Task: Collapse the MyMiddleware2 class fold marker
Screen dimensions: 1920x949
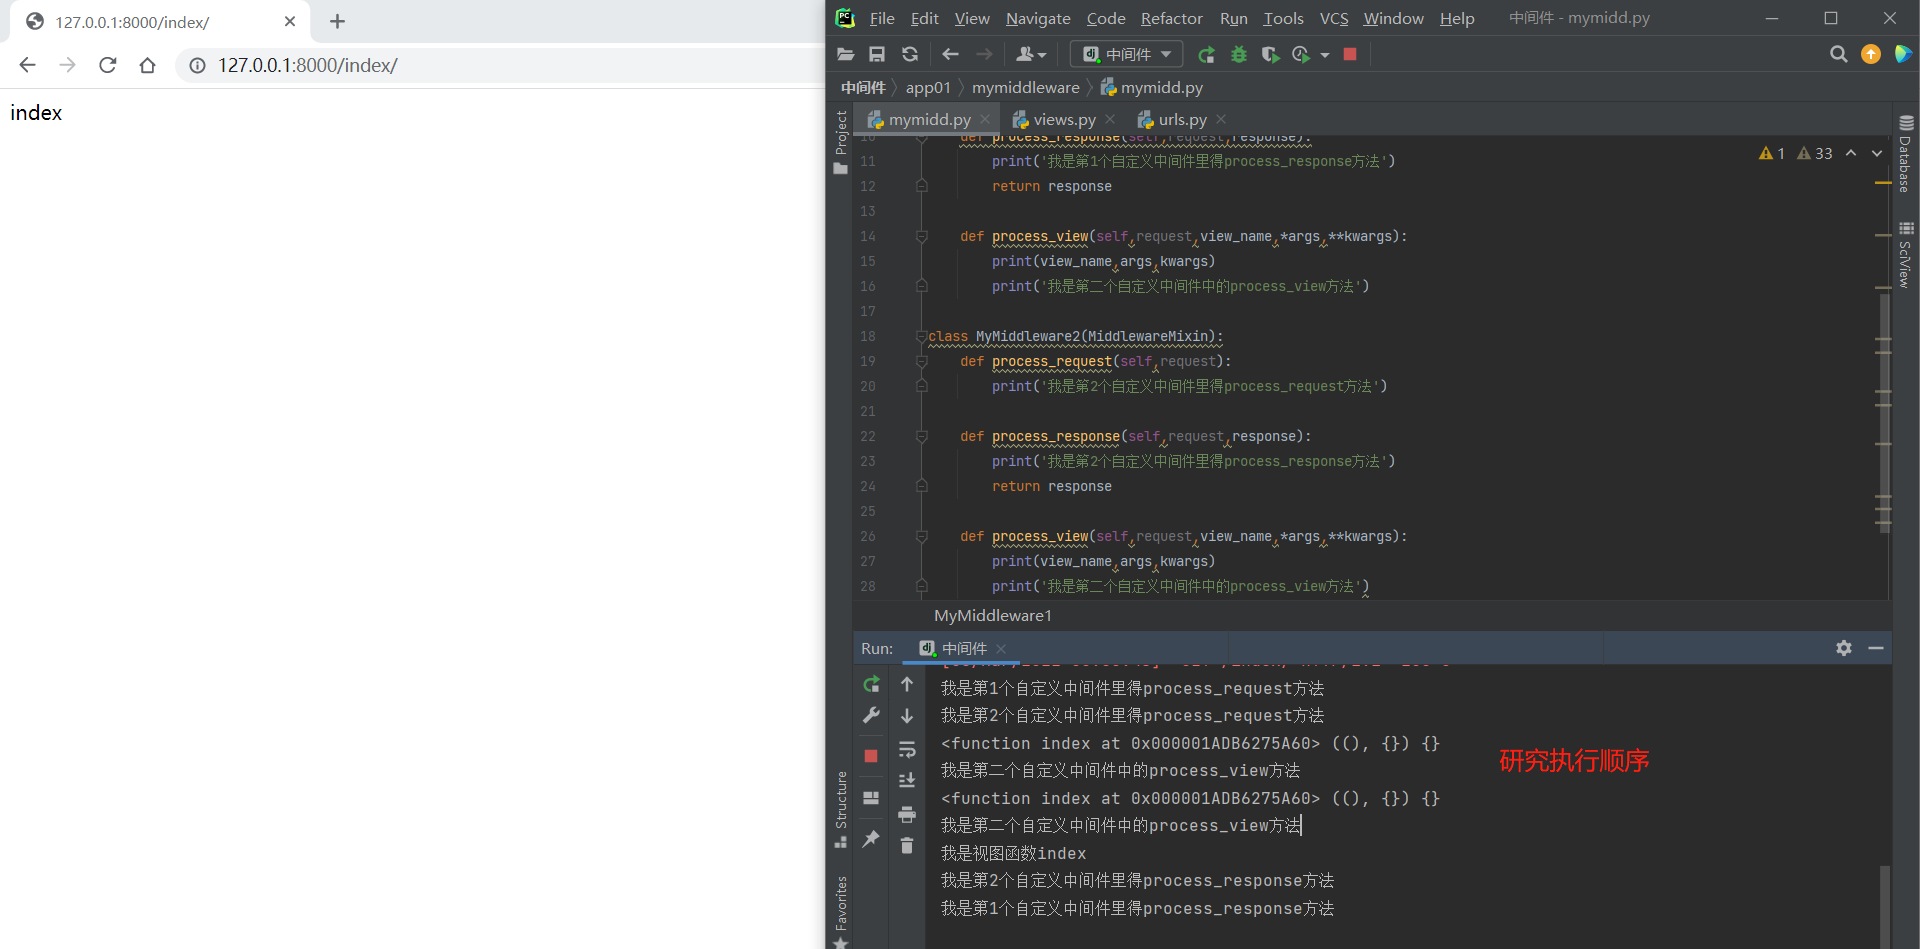Action: [921, 337]
